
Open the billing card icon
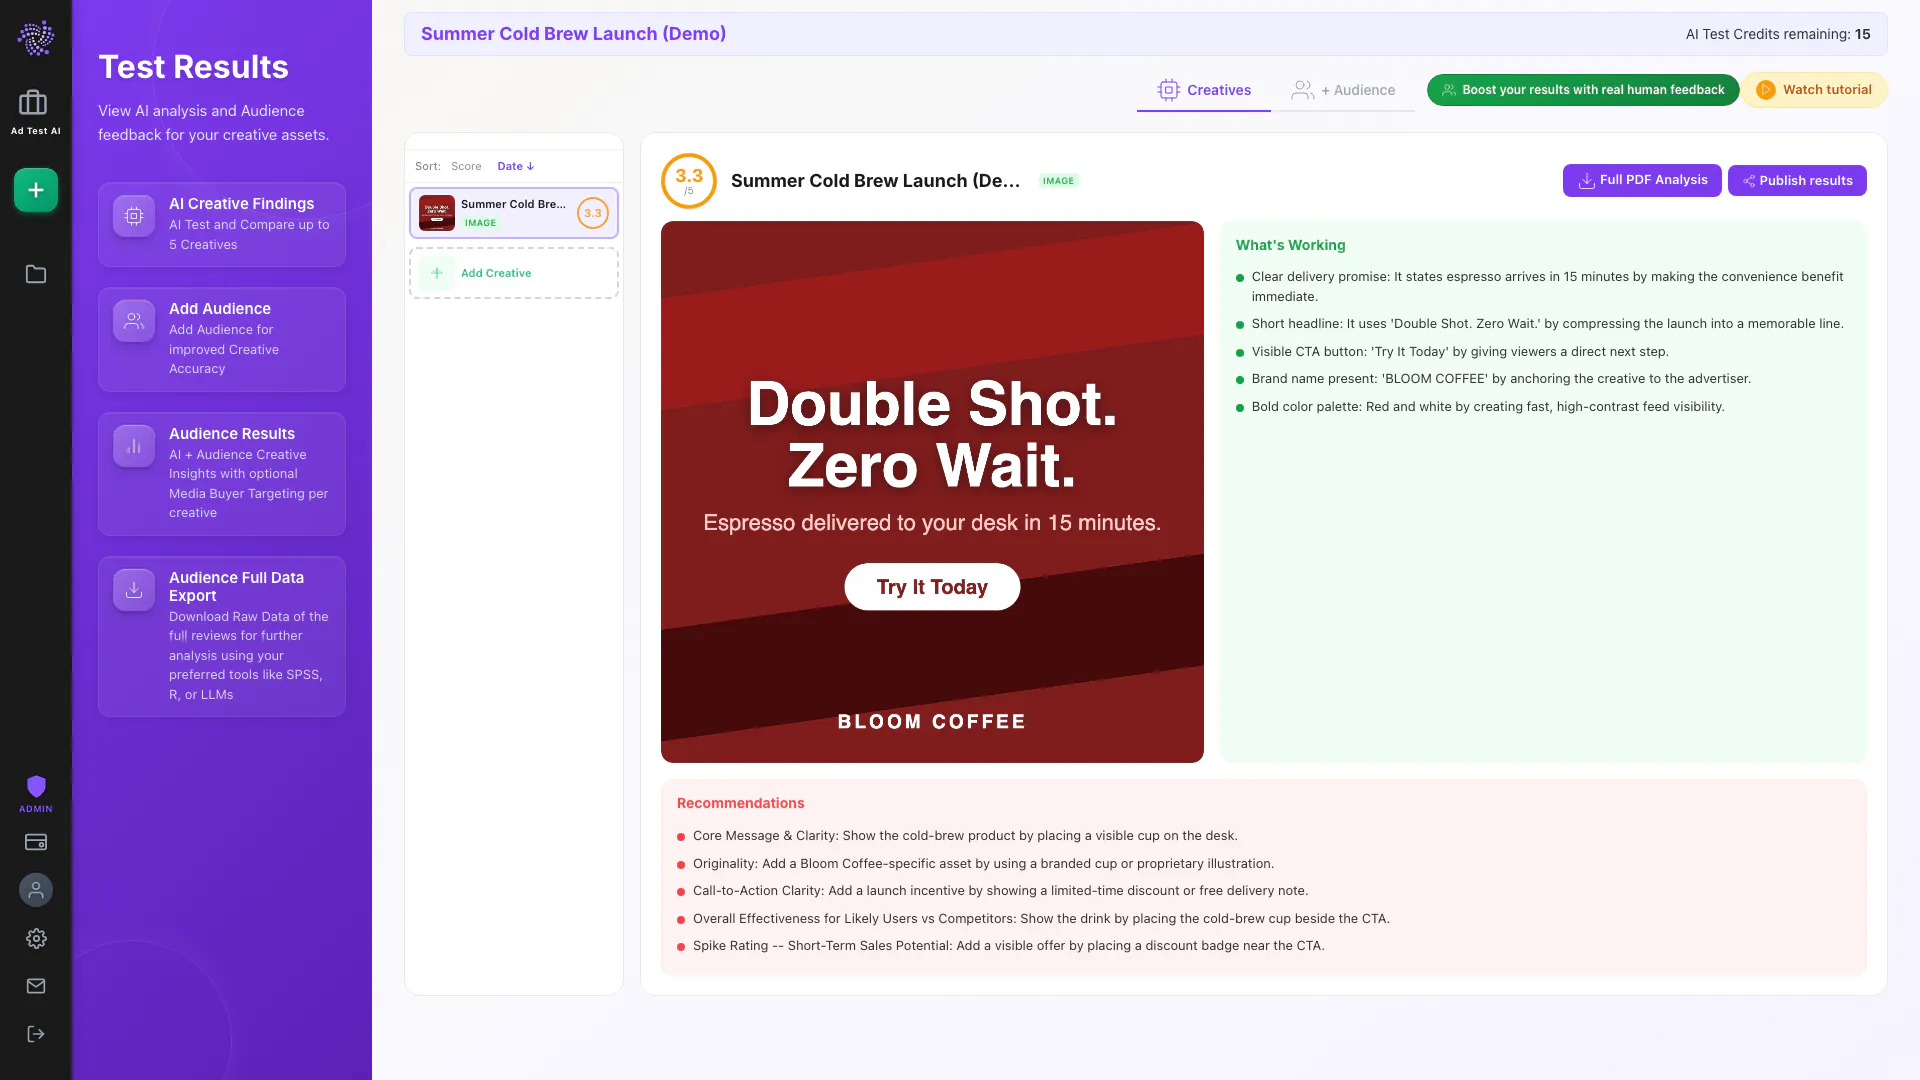(x=36, y=842)
